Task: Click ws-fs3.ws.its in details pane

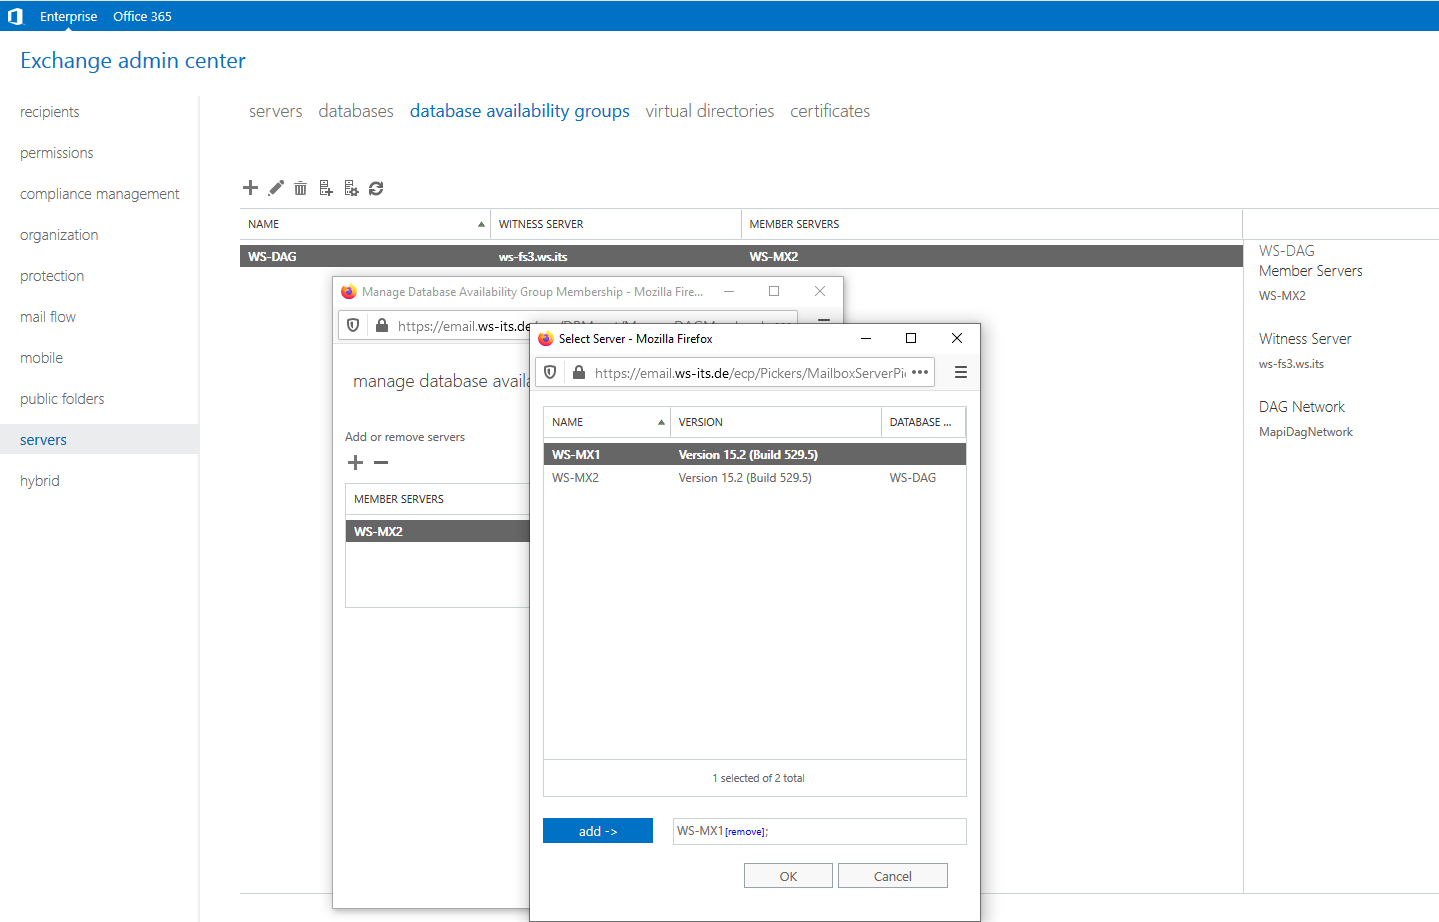Action: (x=1291, y=364)
